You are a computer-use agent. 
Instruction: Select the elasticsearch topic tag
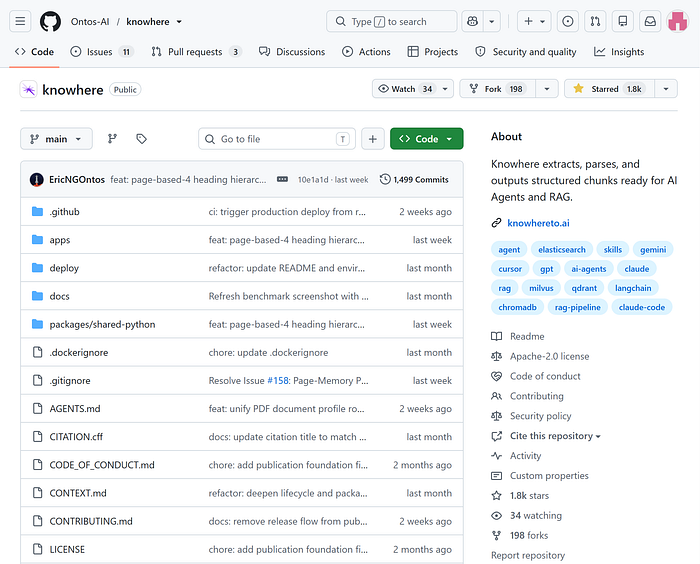pos(562,250)
